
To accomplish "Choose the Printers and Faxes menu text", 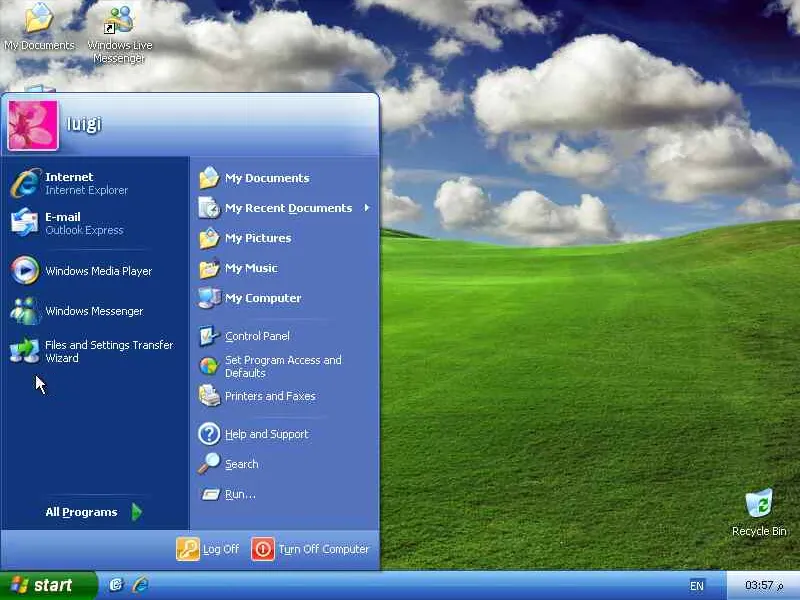I will (270, 396).
